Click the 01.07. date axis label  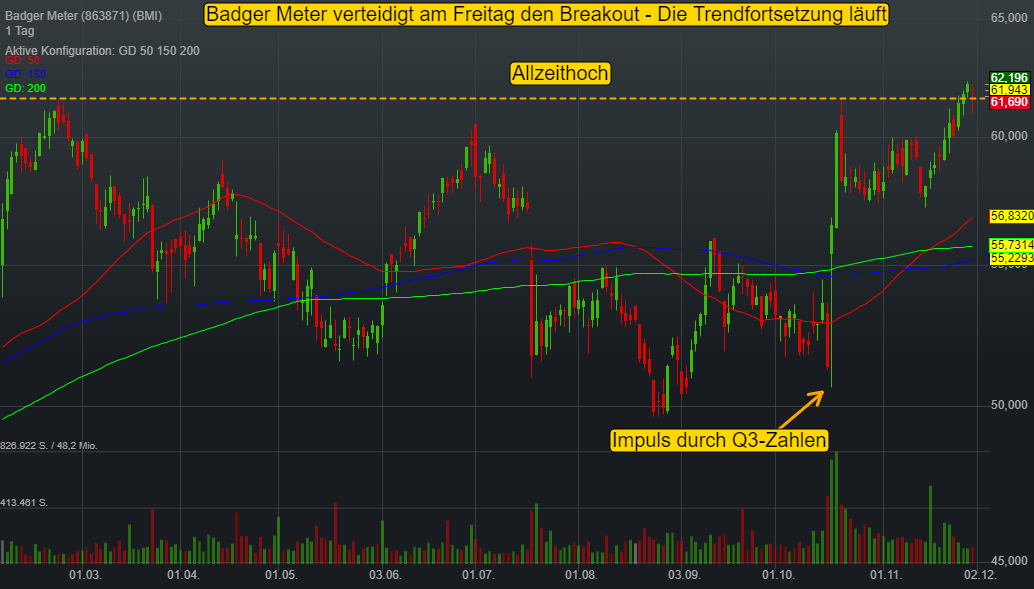pos(478,575)
